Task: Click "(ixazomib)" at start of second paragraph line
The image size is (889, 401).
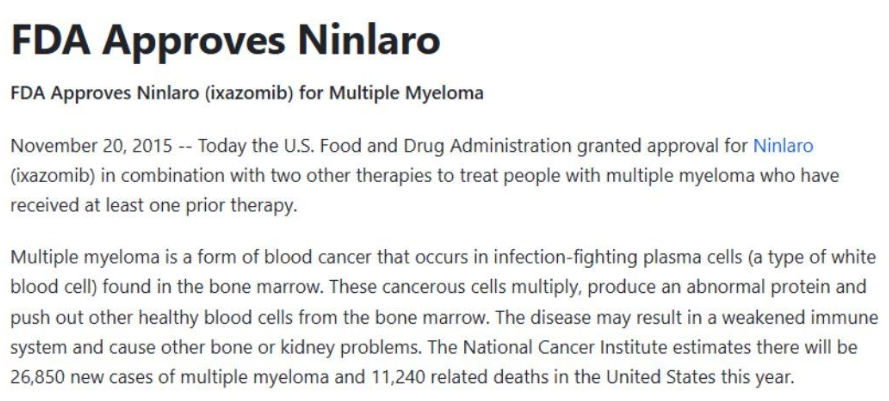Action: point(46,172)
